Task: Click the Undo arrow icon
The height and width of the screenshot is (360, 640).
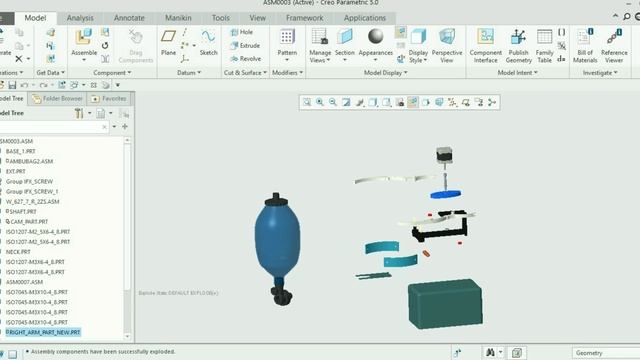Action: [x=24, y=85]
